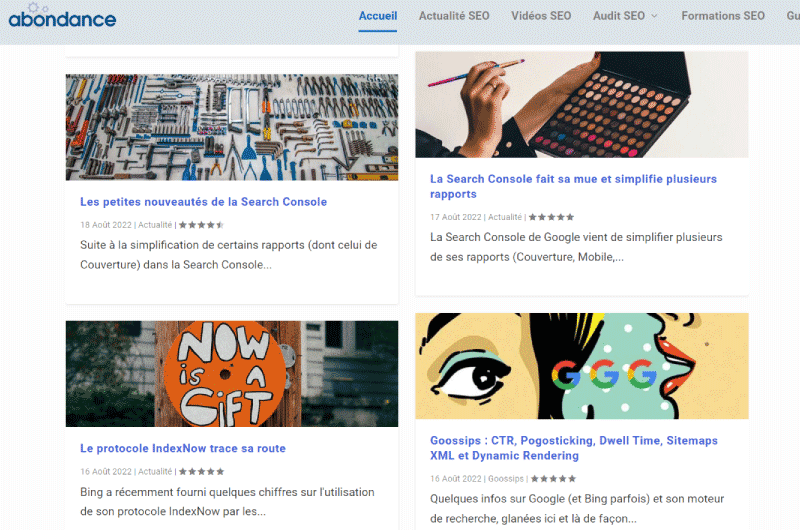Click the 'Quelques infos sur Google' excerpt
Image resolution: width=800 pixels, height=530 pixels.
[577, 509]
